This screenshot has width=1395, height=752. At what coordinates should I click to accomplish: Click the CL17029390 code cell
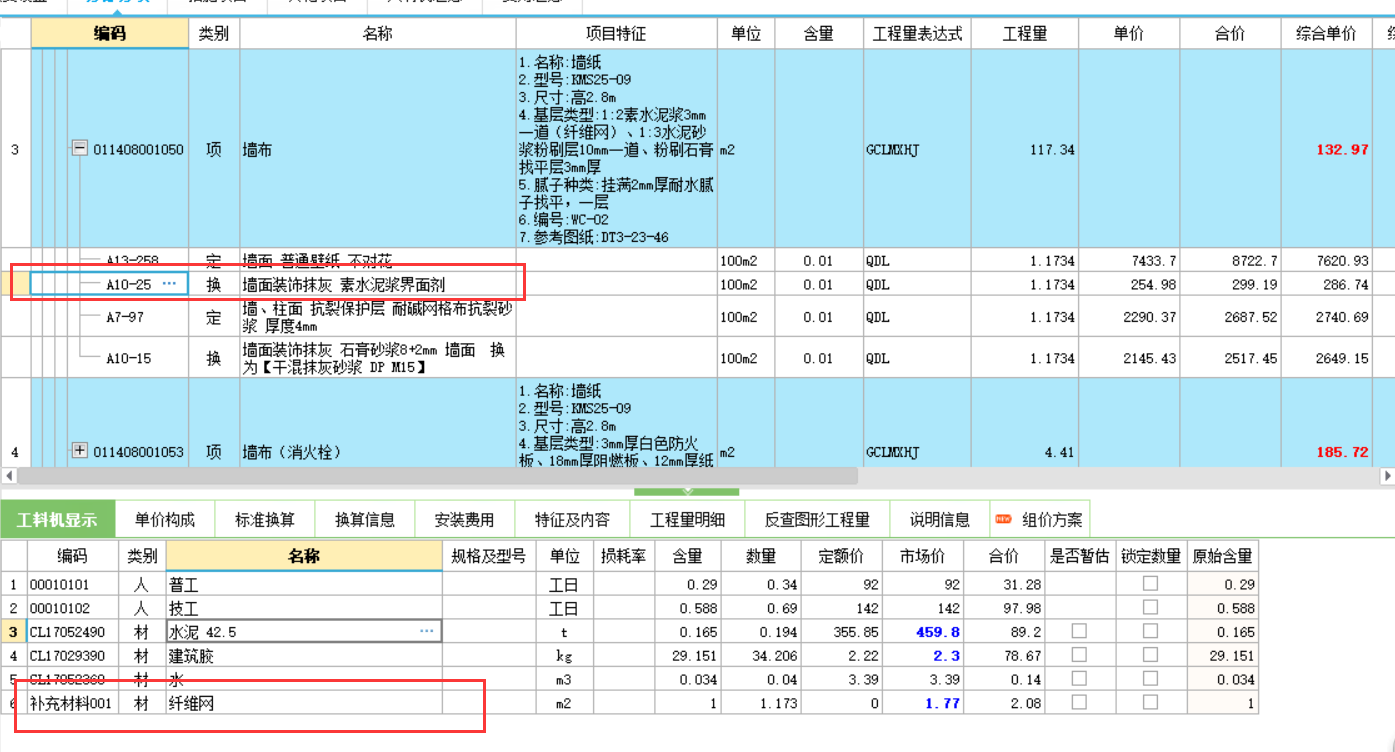(x=73, y=655)
